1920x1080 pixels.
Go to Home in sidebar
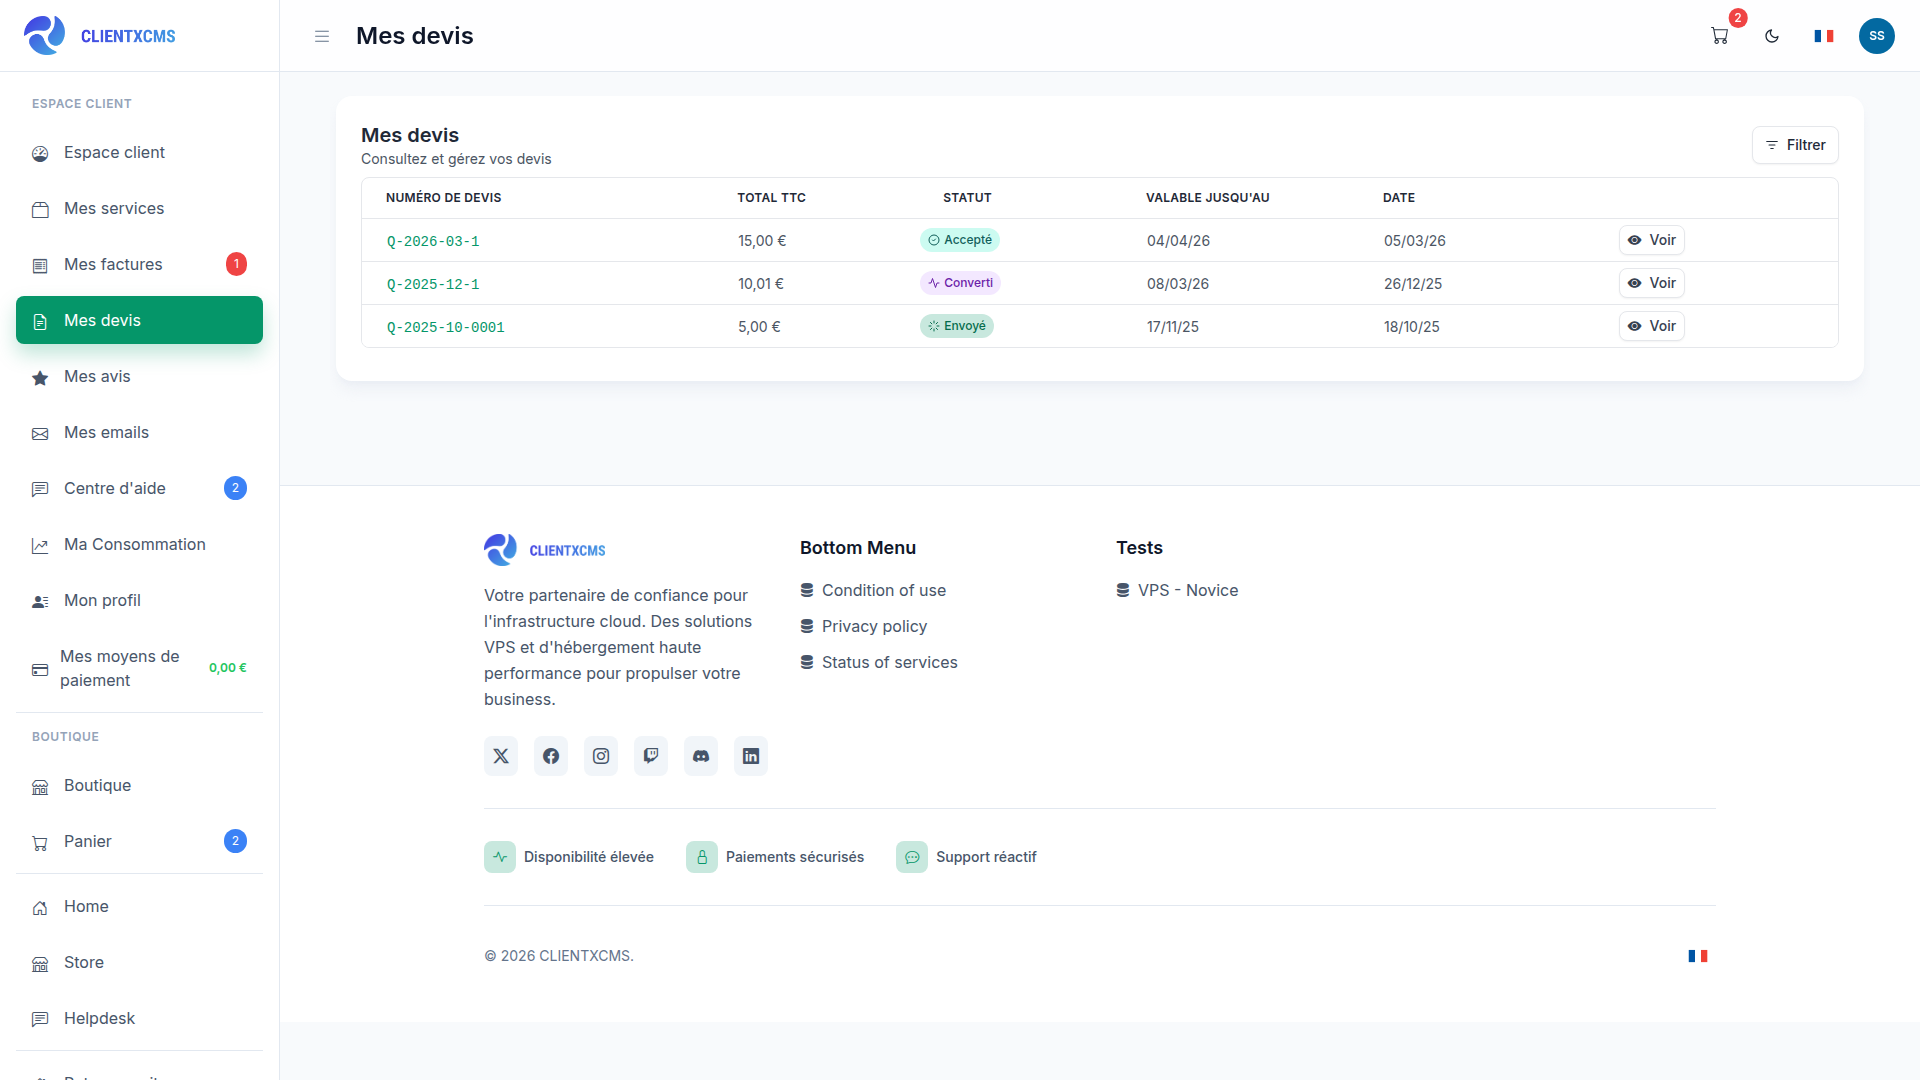click(x=139, y=906)
